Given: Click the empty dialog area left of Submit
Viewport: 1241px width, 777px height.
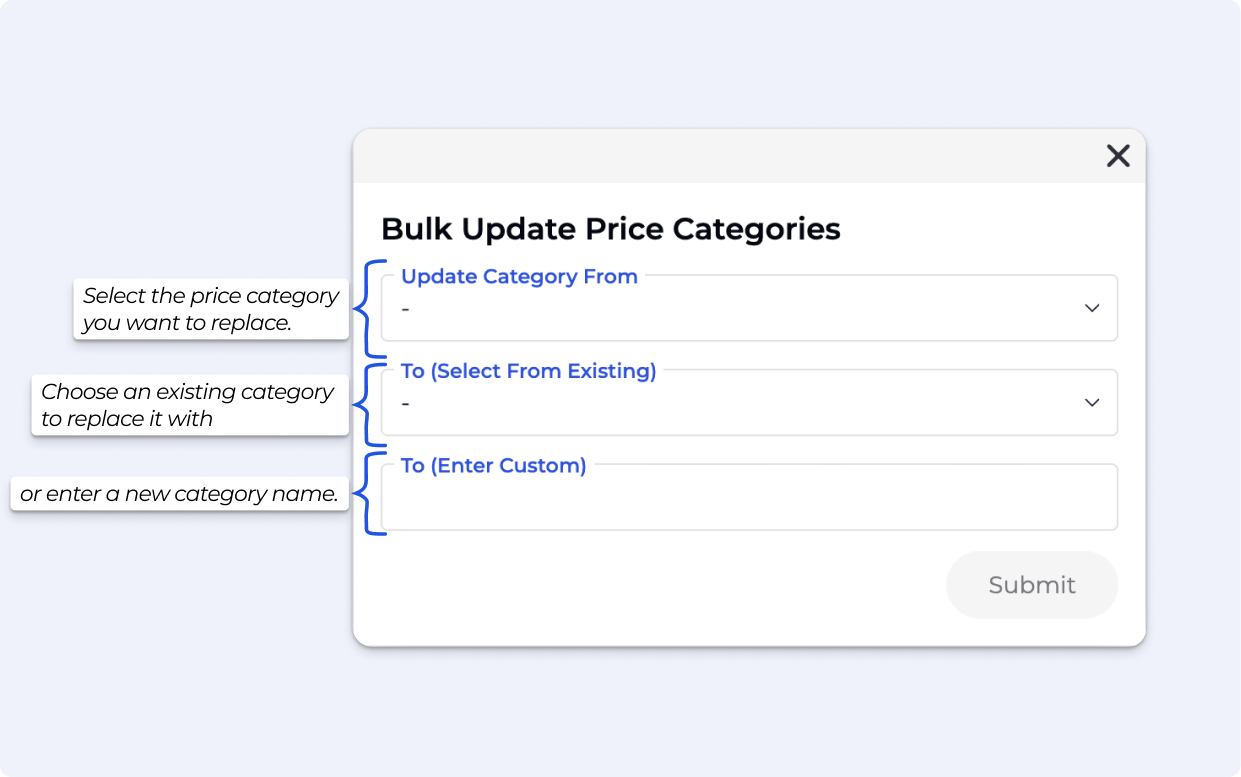Looking at the screenshot, I should click(650, 585).
